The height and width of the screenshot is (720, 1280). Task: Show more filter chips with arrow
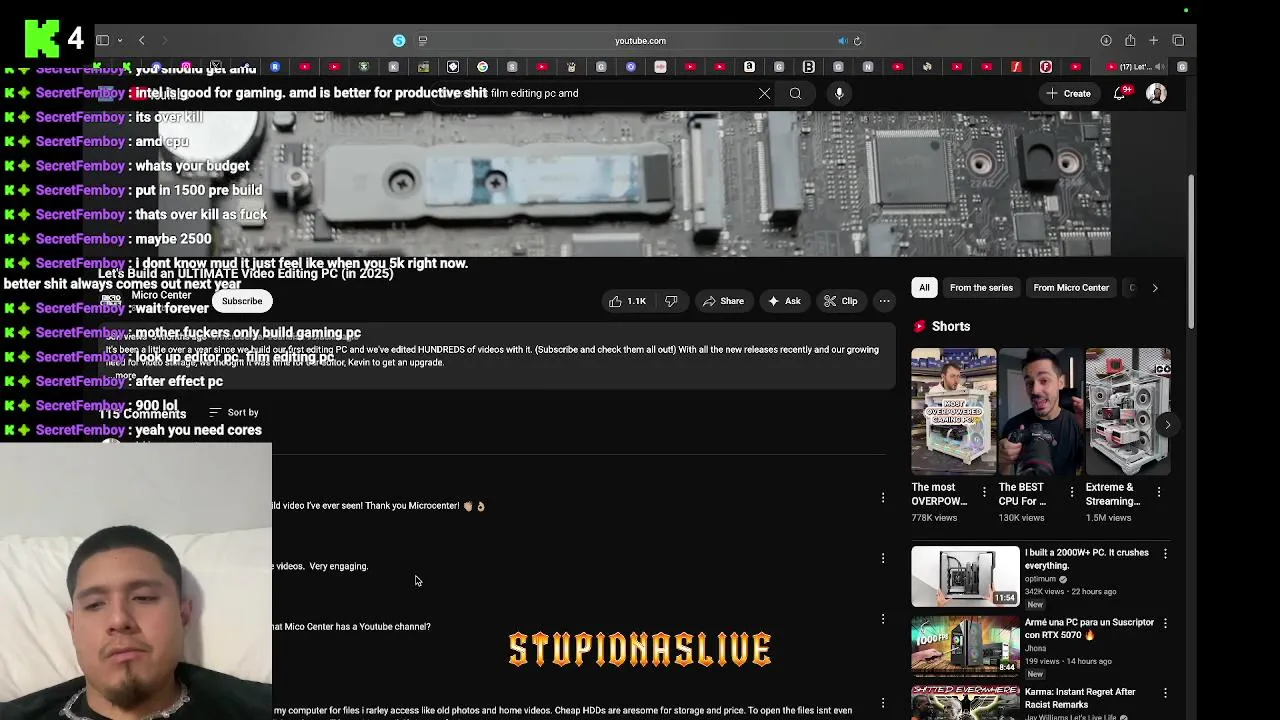coord(1155,288)
